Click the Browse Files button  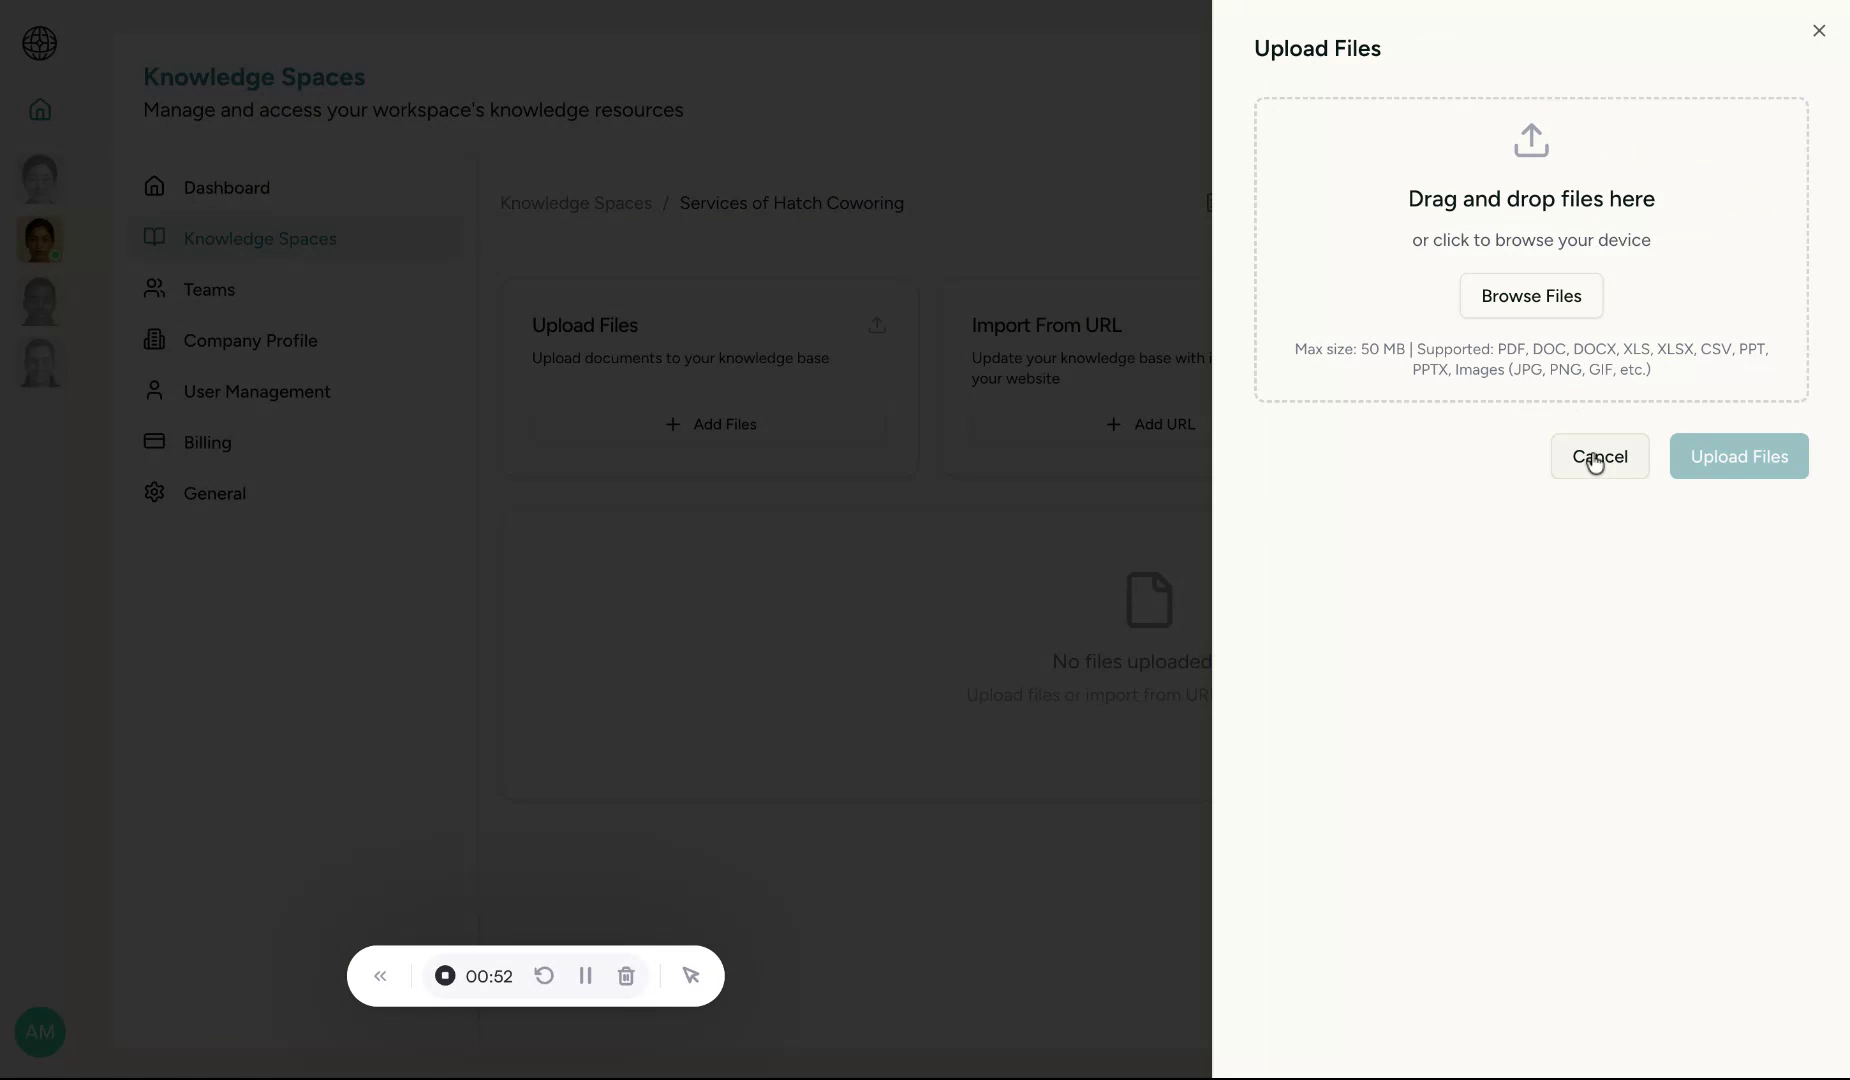pyautogui.click(x=1531, y=296)
